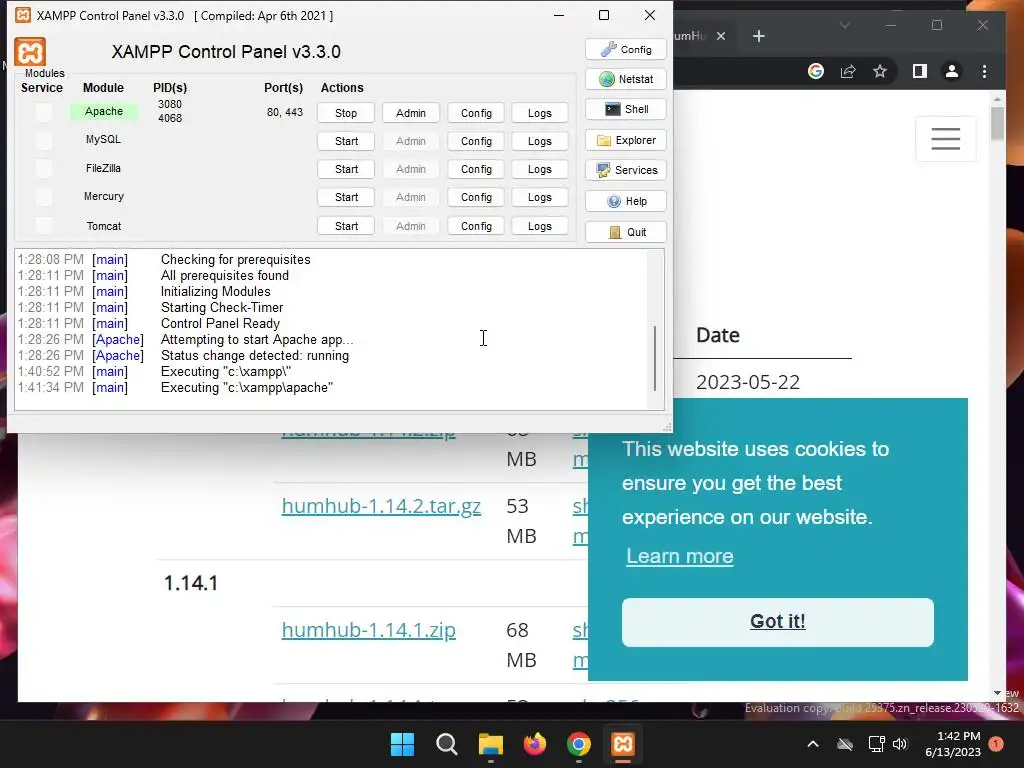Launch Firefox from taskbar
This screenshot has width=1024, height=768.
(535, 744)
